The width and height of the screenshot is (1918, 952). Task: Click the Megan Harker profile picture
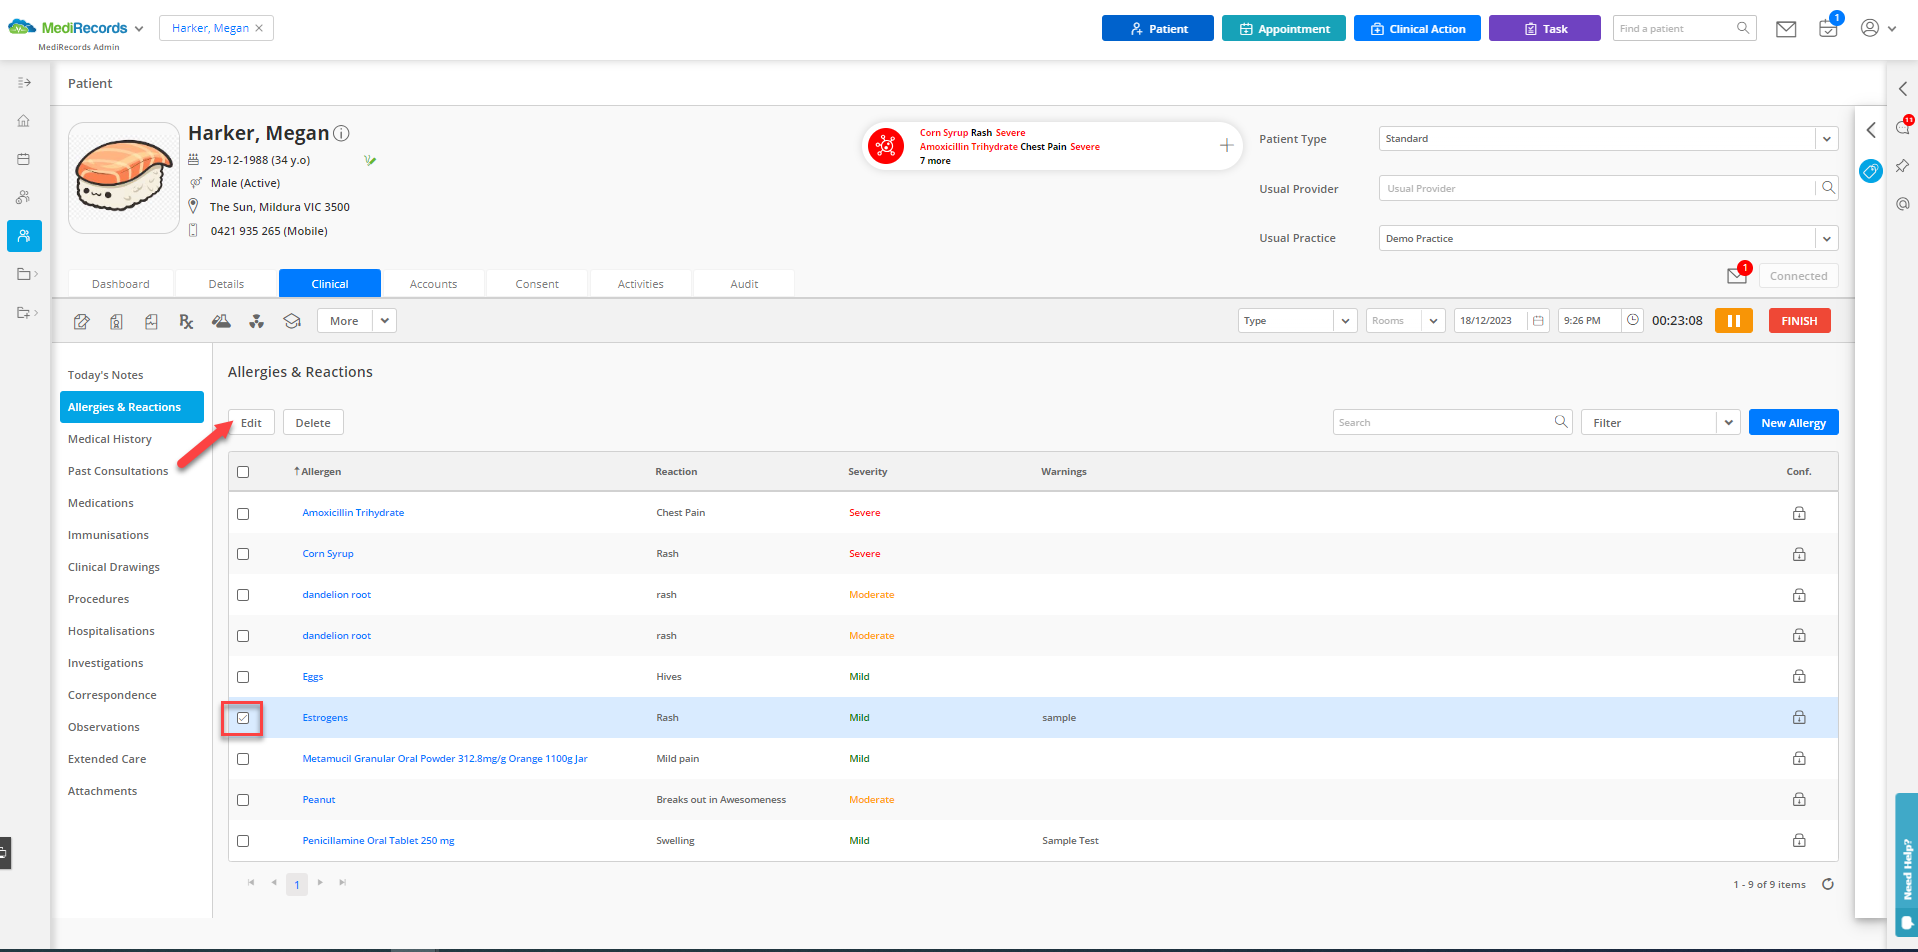point(124,178)
